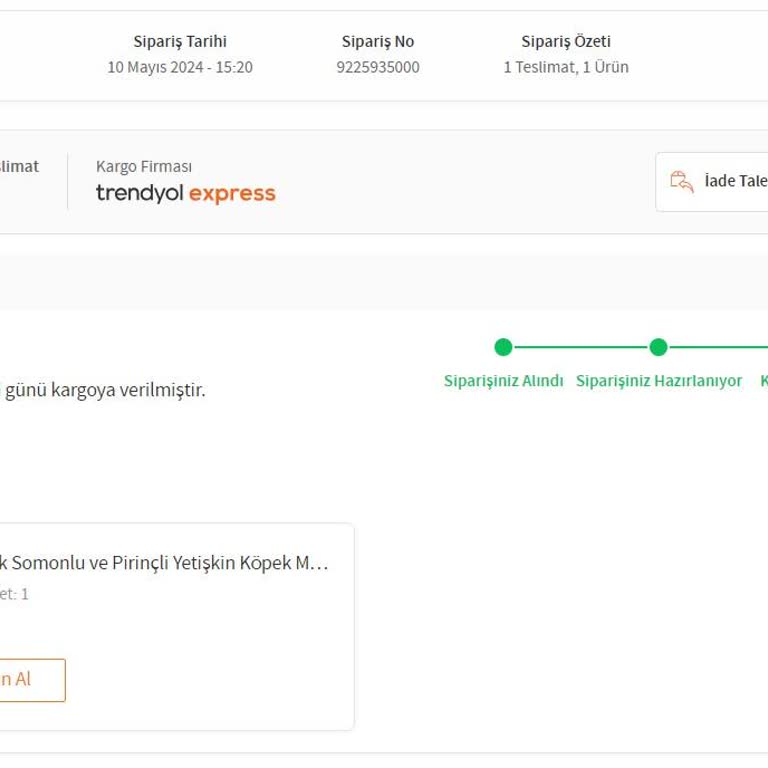This screenshot has width=768, height=768.
Task: Select the 1 Teslimat, 1 Ürün summary
Action: [566, 67]
